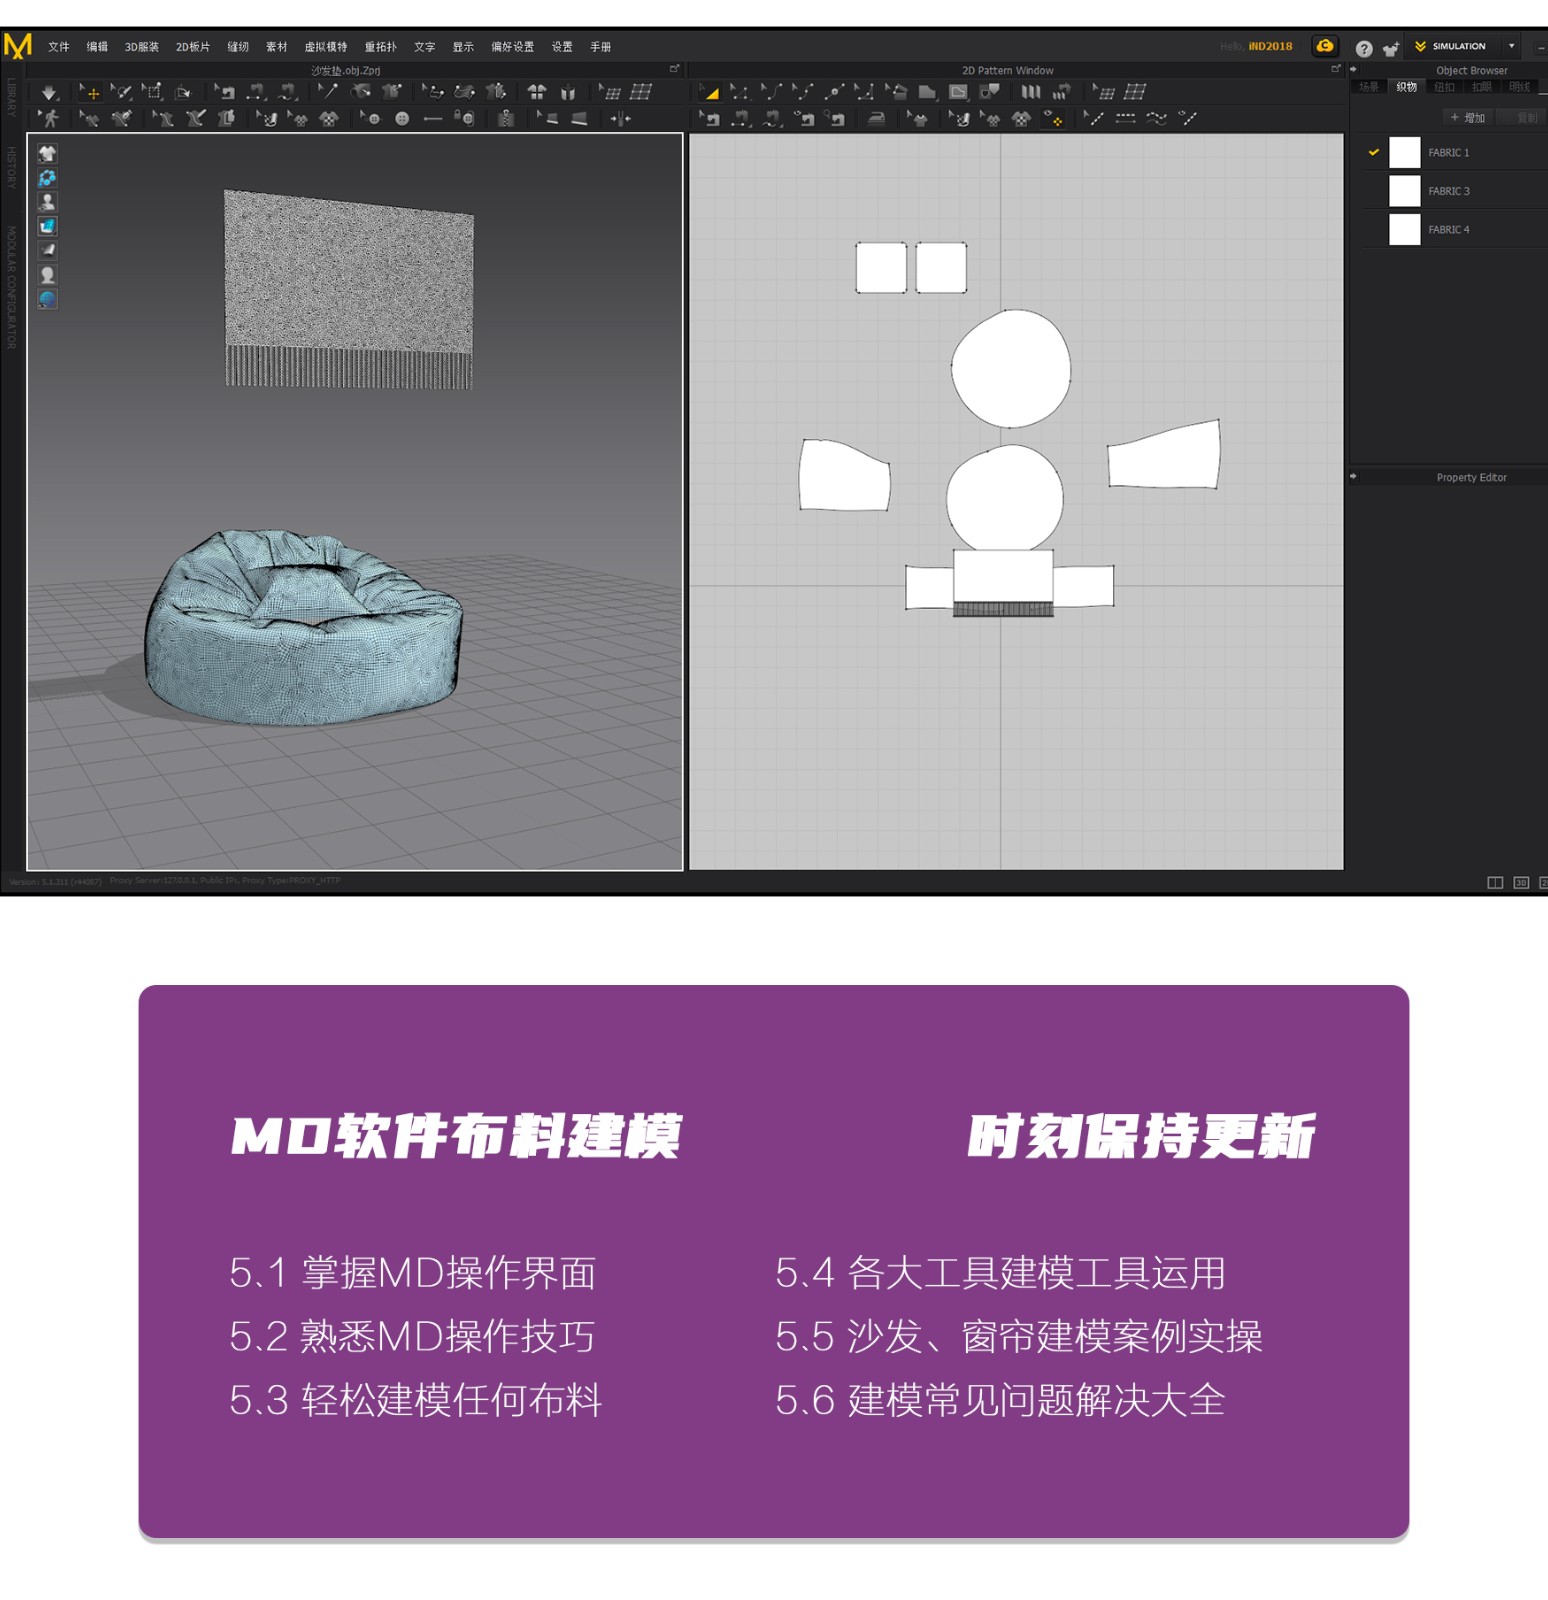This screenshot has width=1548, height=1600.
Task: Select the Steam iron tool in 2D toolbar
Action: click(876, 119)
